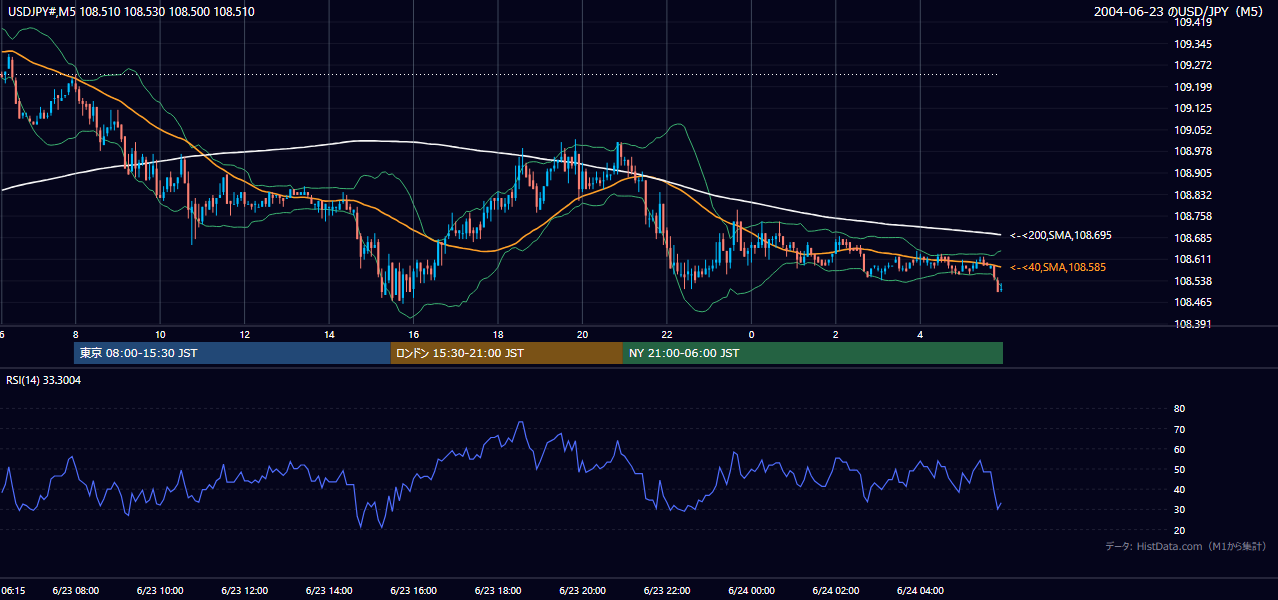Viewport: 1278px width, 600px height.
Task: Click RSI scale value 50
Action: (x=1179, y=469)
